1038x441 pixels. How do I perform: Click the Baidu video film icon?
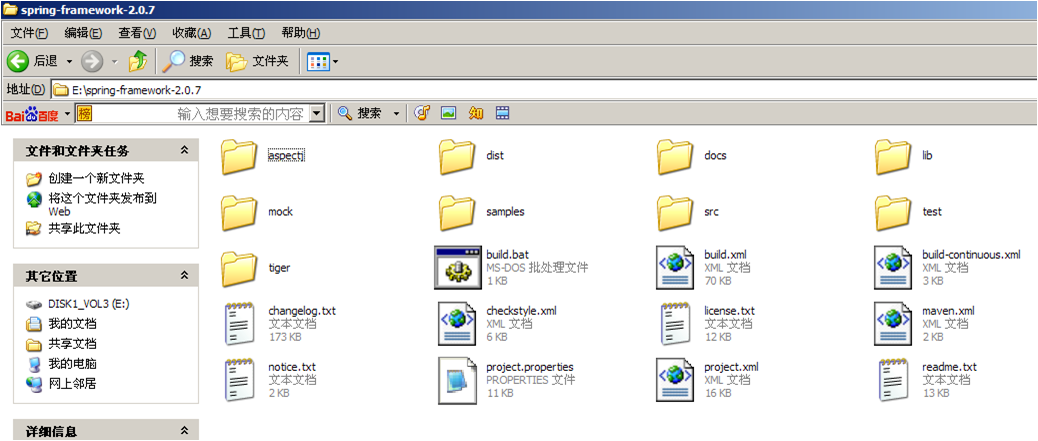(502, 113)
